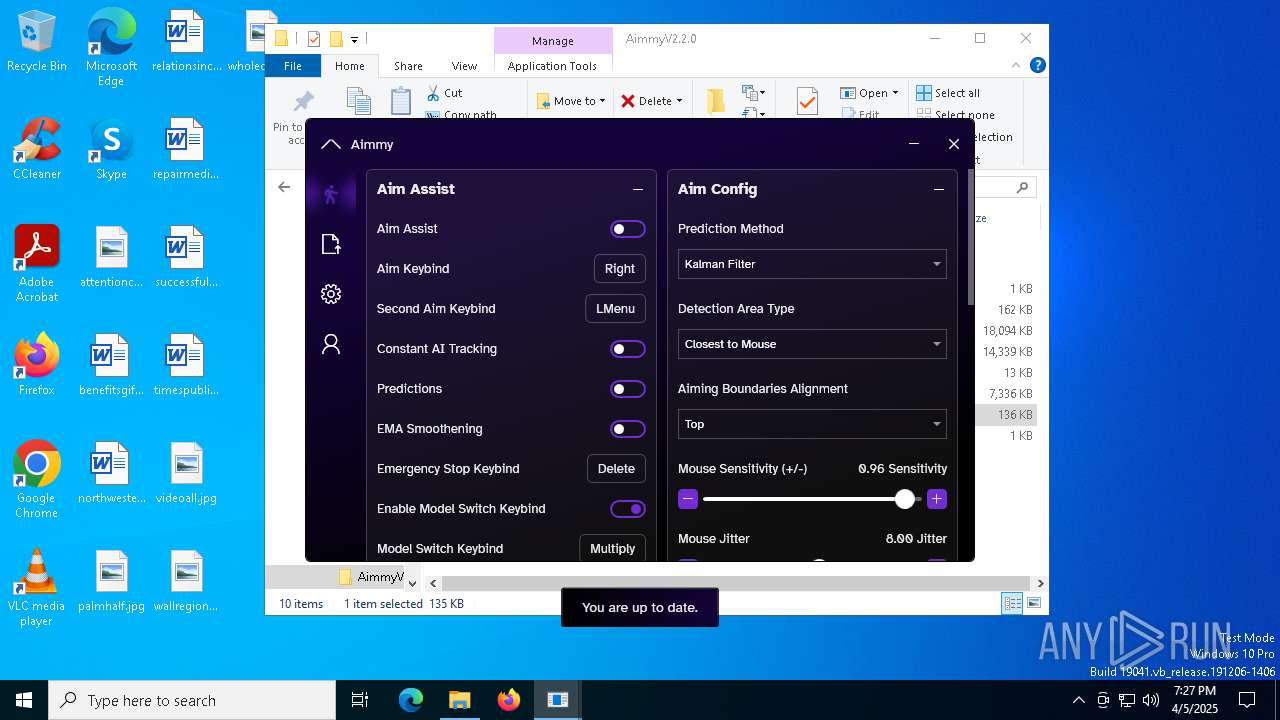
Task: Expand the Move to dropdown arrow
Action: point(604,101)
